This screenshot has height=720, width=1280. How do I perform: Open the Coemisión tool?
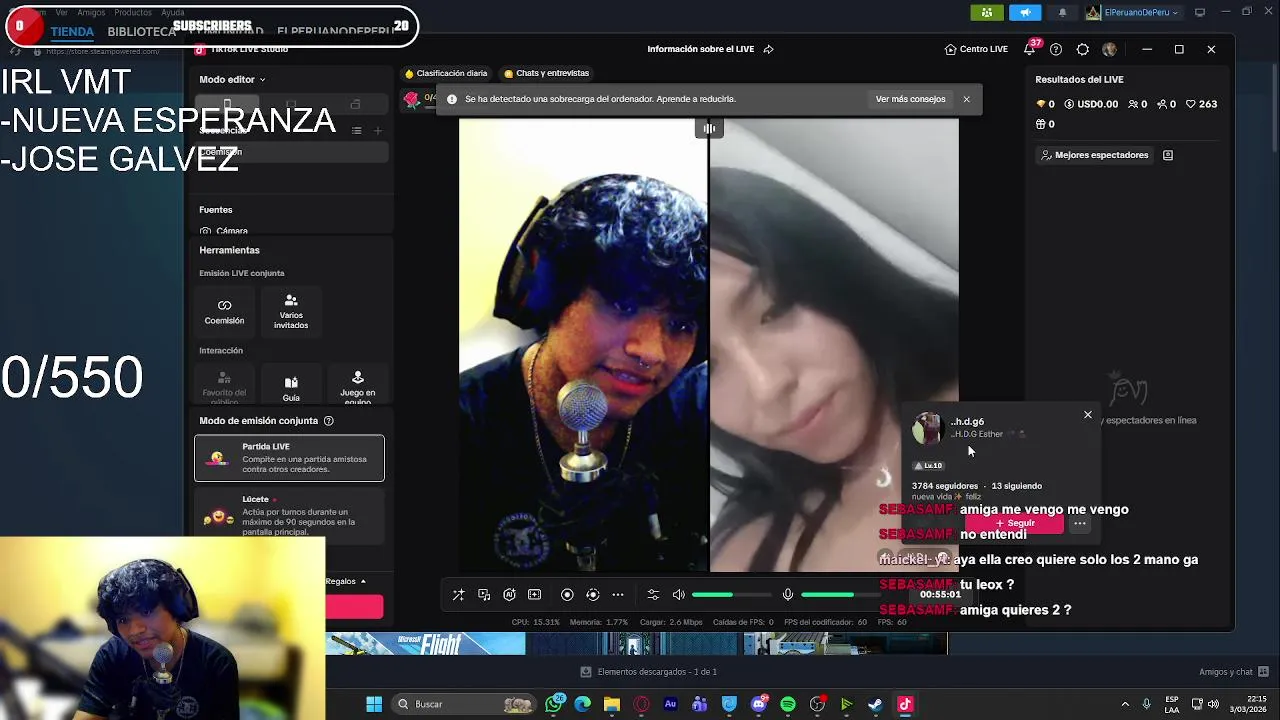(x=224, y=312)
